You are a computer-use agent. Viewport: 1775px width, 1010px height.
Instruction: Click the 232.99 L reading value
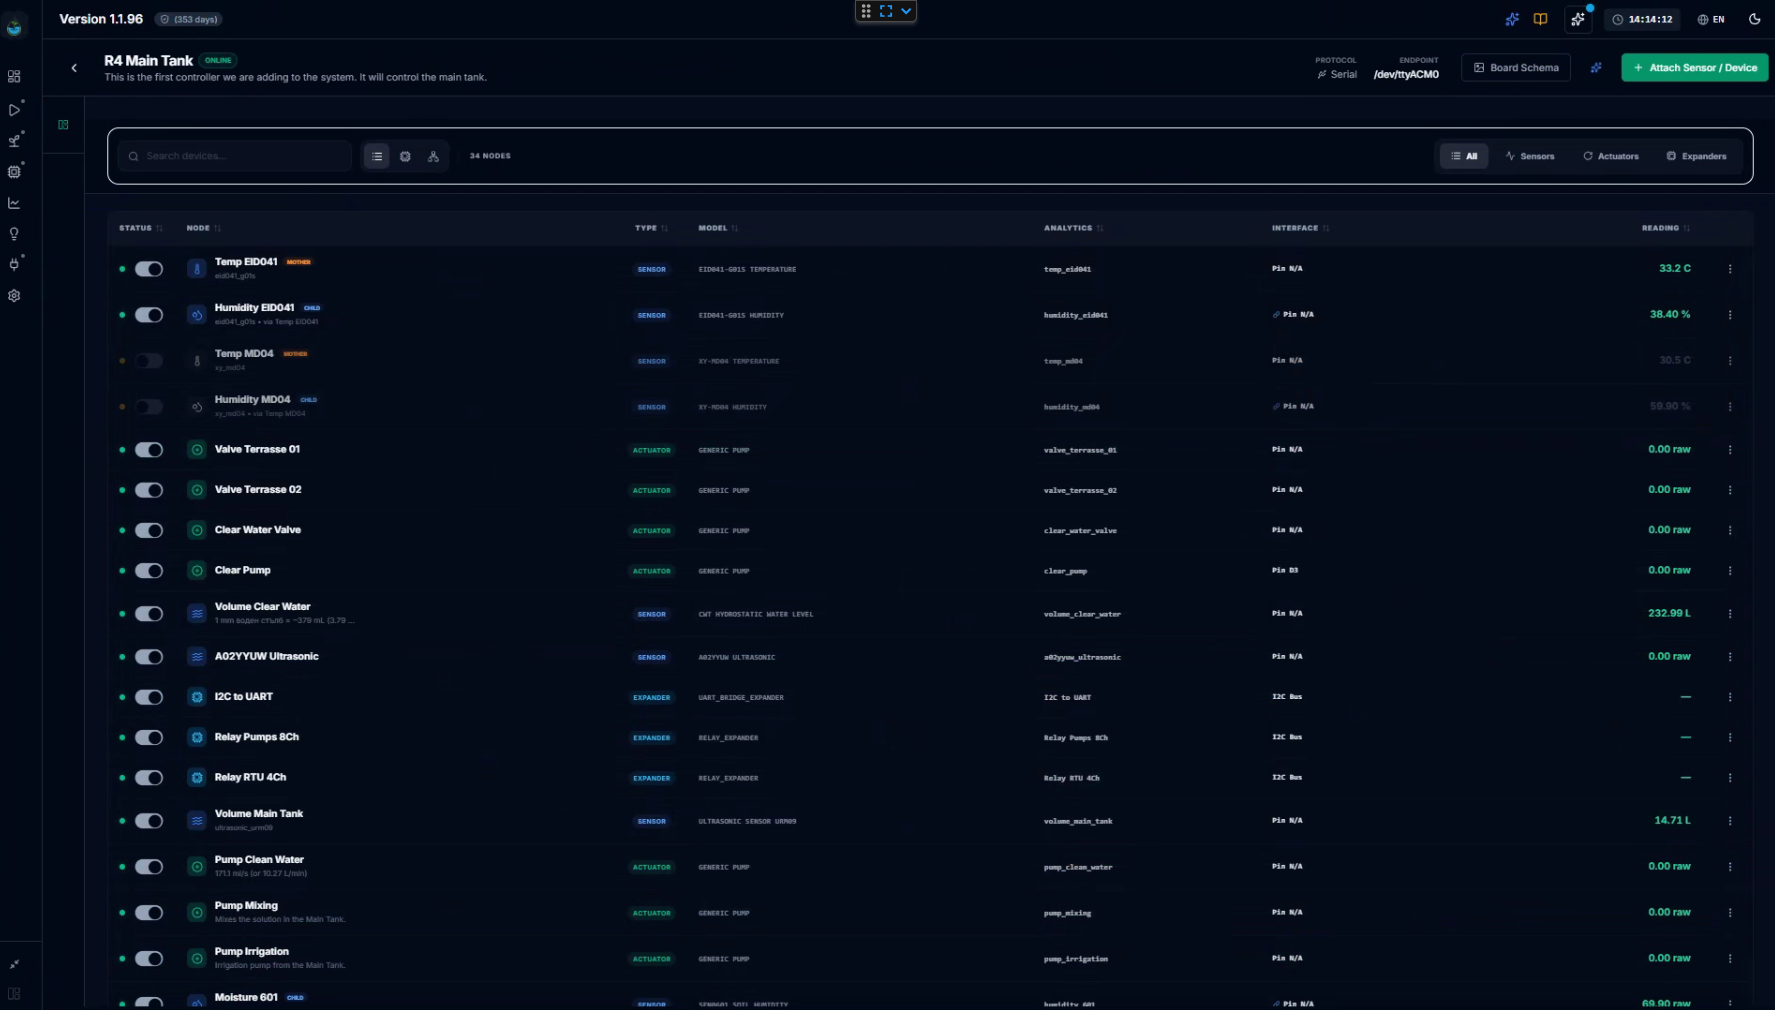click(1669, 613)
